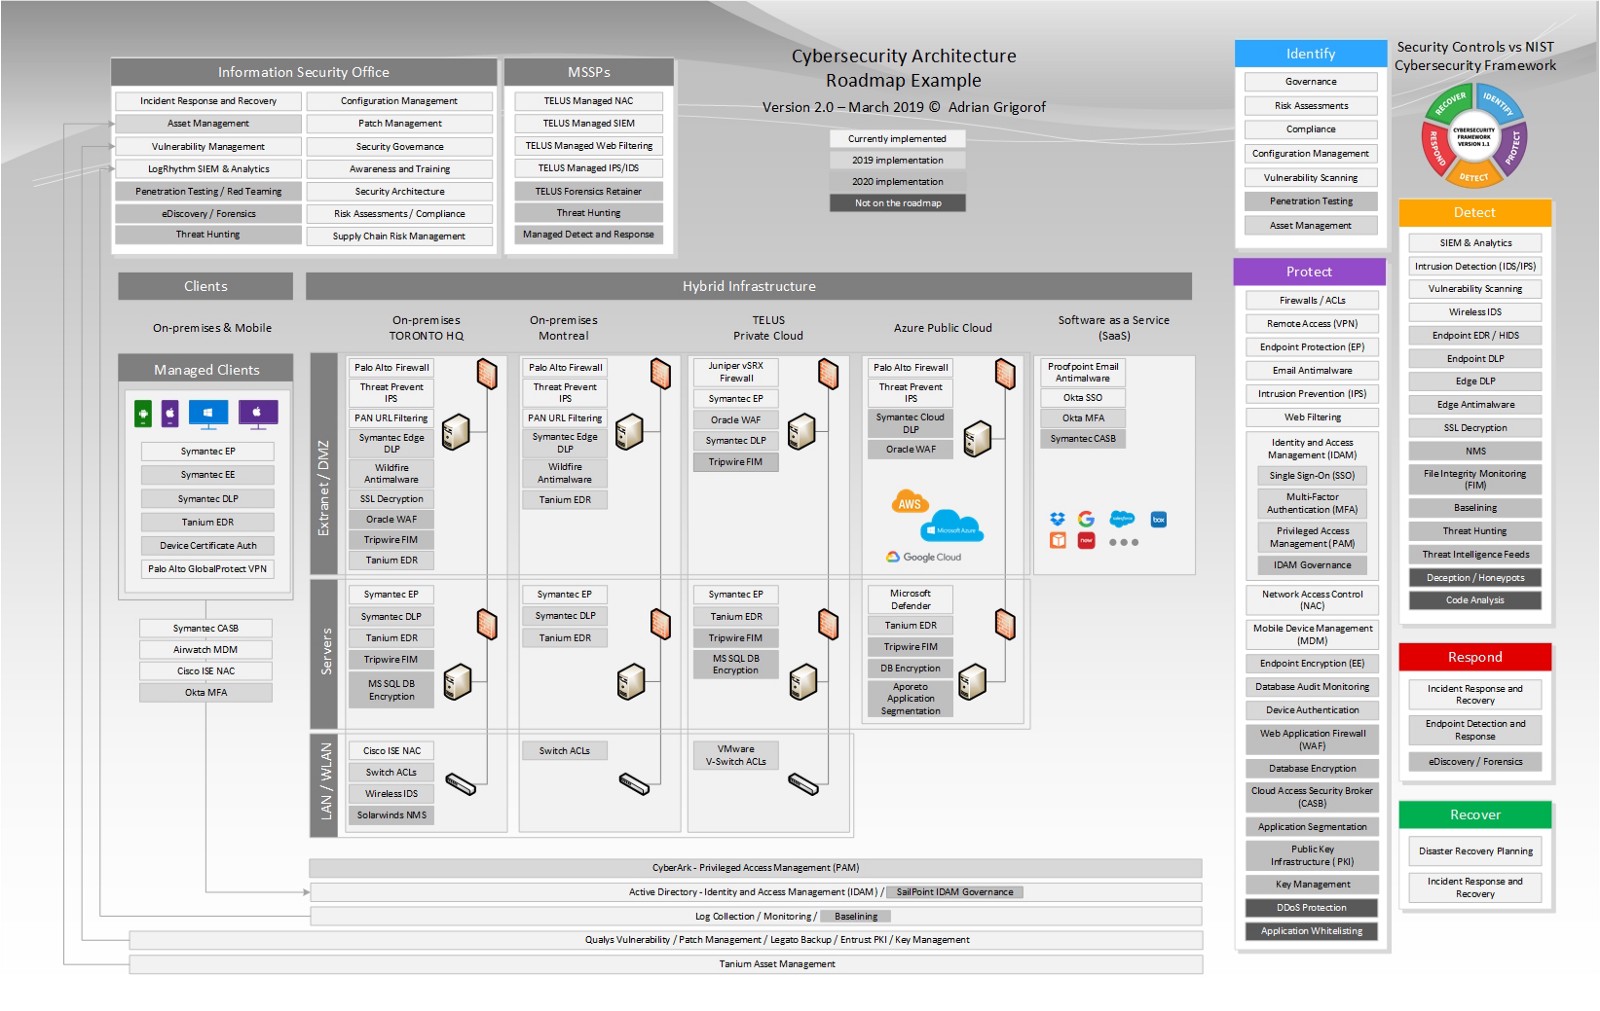Collapse the Information Security Office section
Screen dimensions: 1600x1011
[x=305, y=71]
